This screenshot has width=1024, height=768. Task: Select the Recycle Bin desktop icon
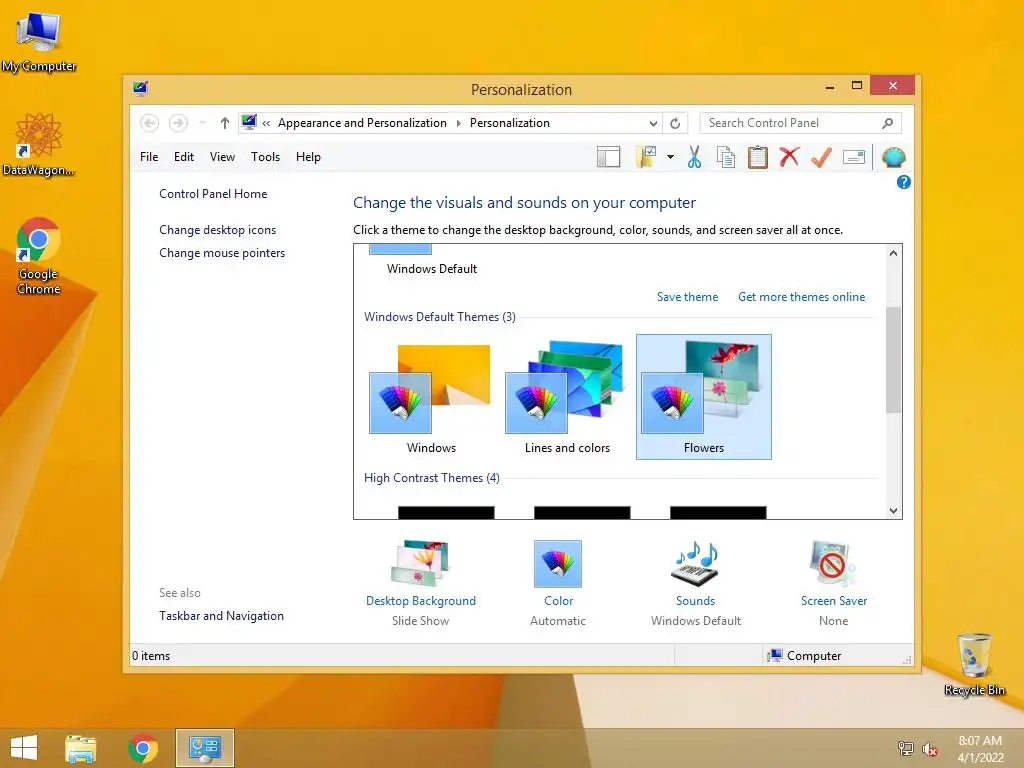[x=974, y=664]
